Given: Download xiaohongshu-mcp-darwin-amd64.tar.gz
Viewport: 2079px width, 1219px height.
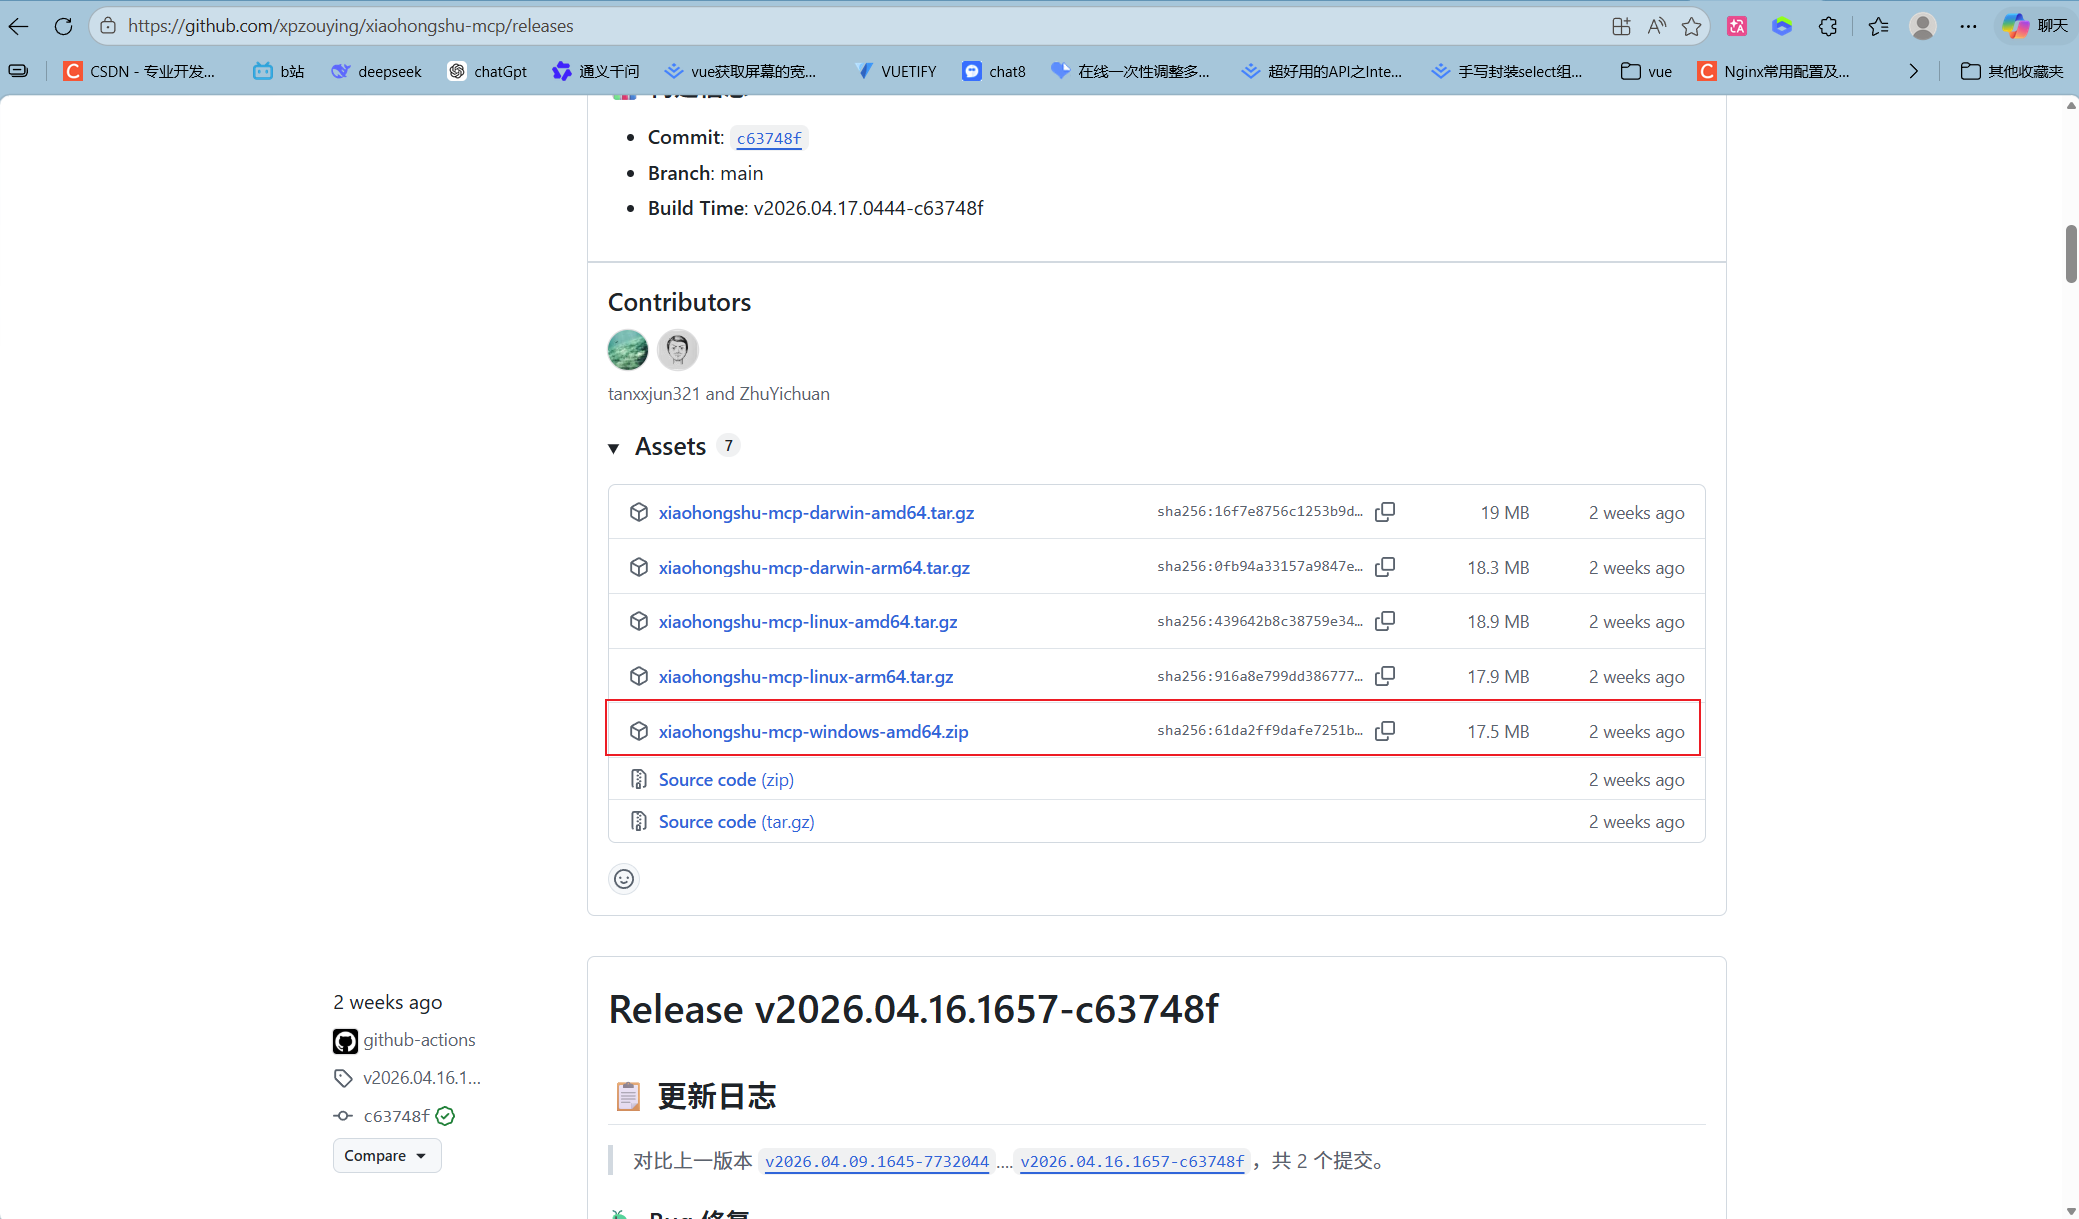Looking at the screenshot, I should tap(816, 512).
